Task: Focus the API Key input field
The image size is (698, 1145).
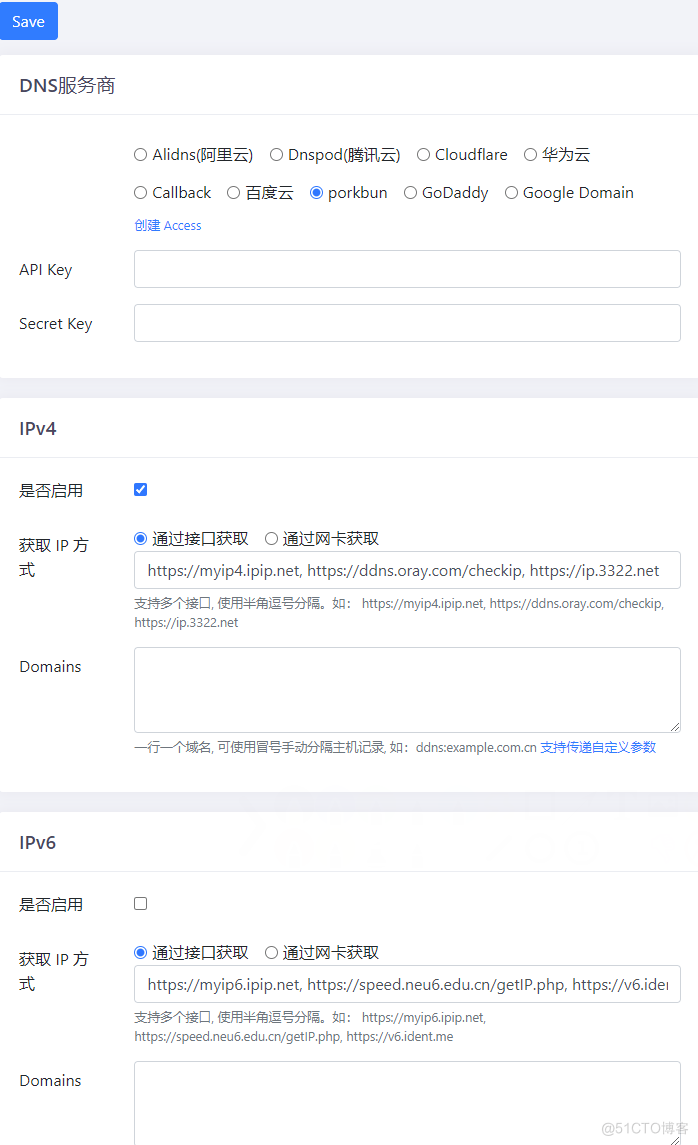Action: click(407, 269)
